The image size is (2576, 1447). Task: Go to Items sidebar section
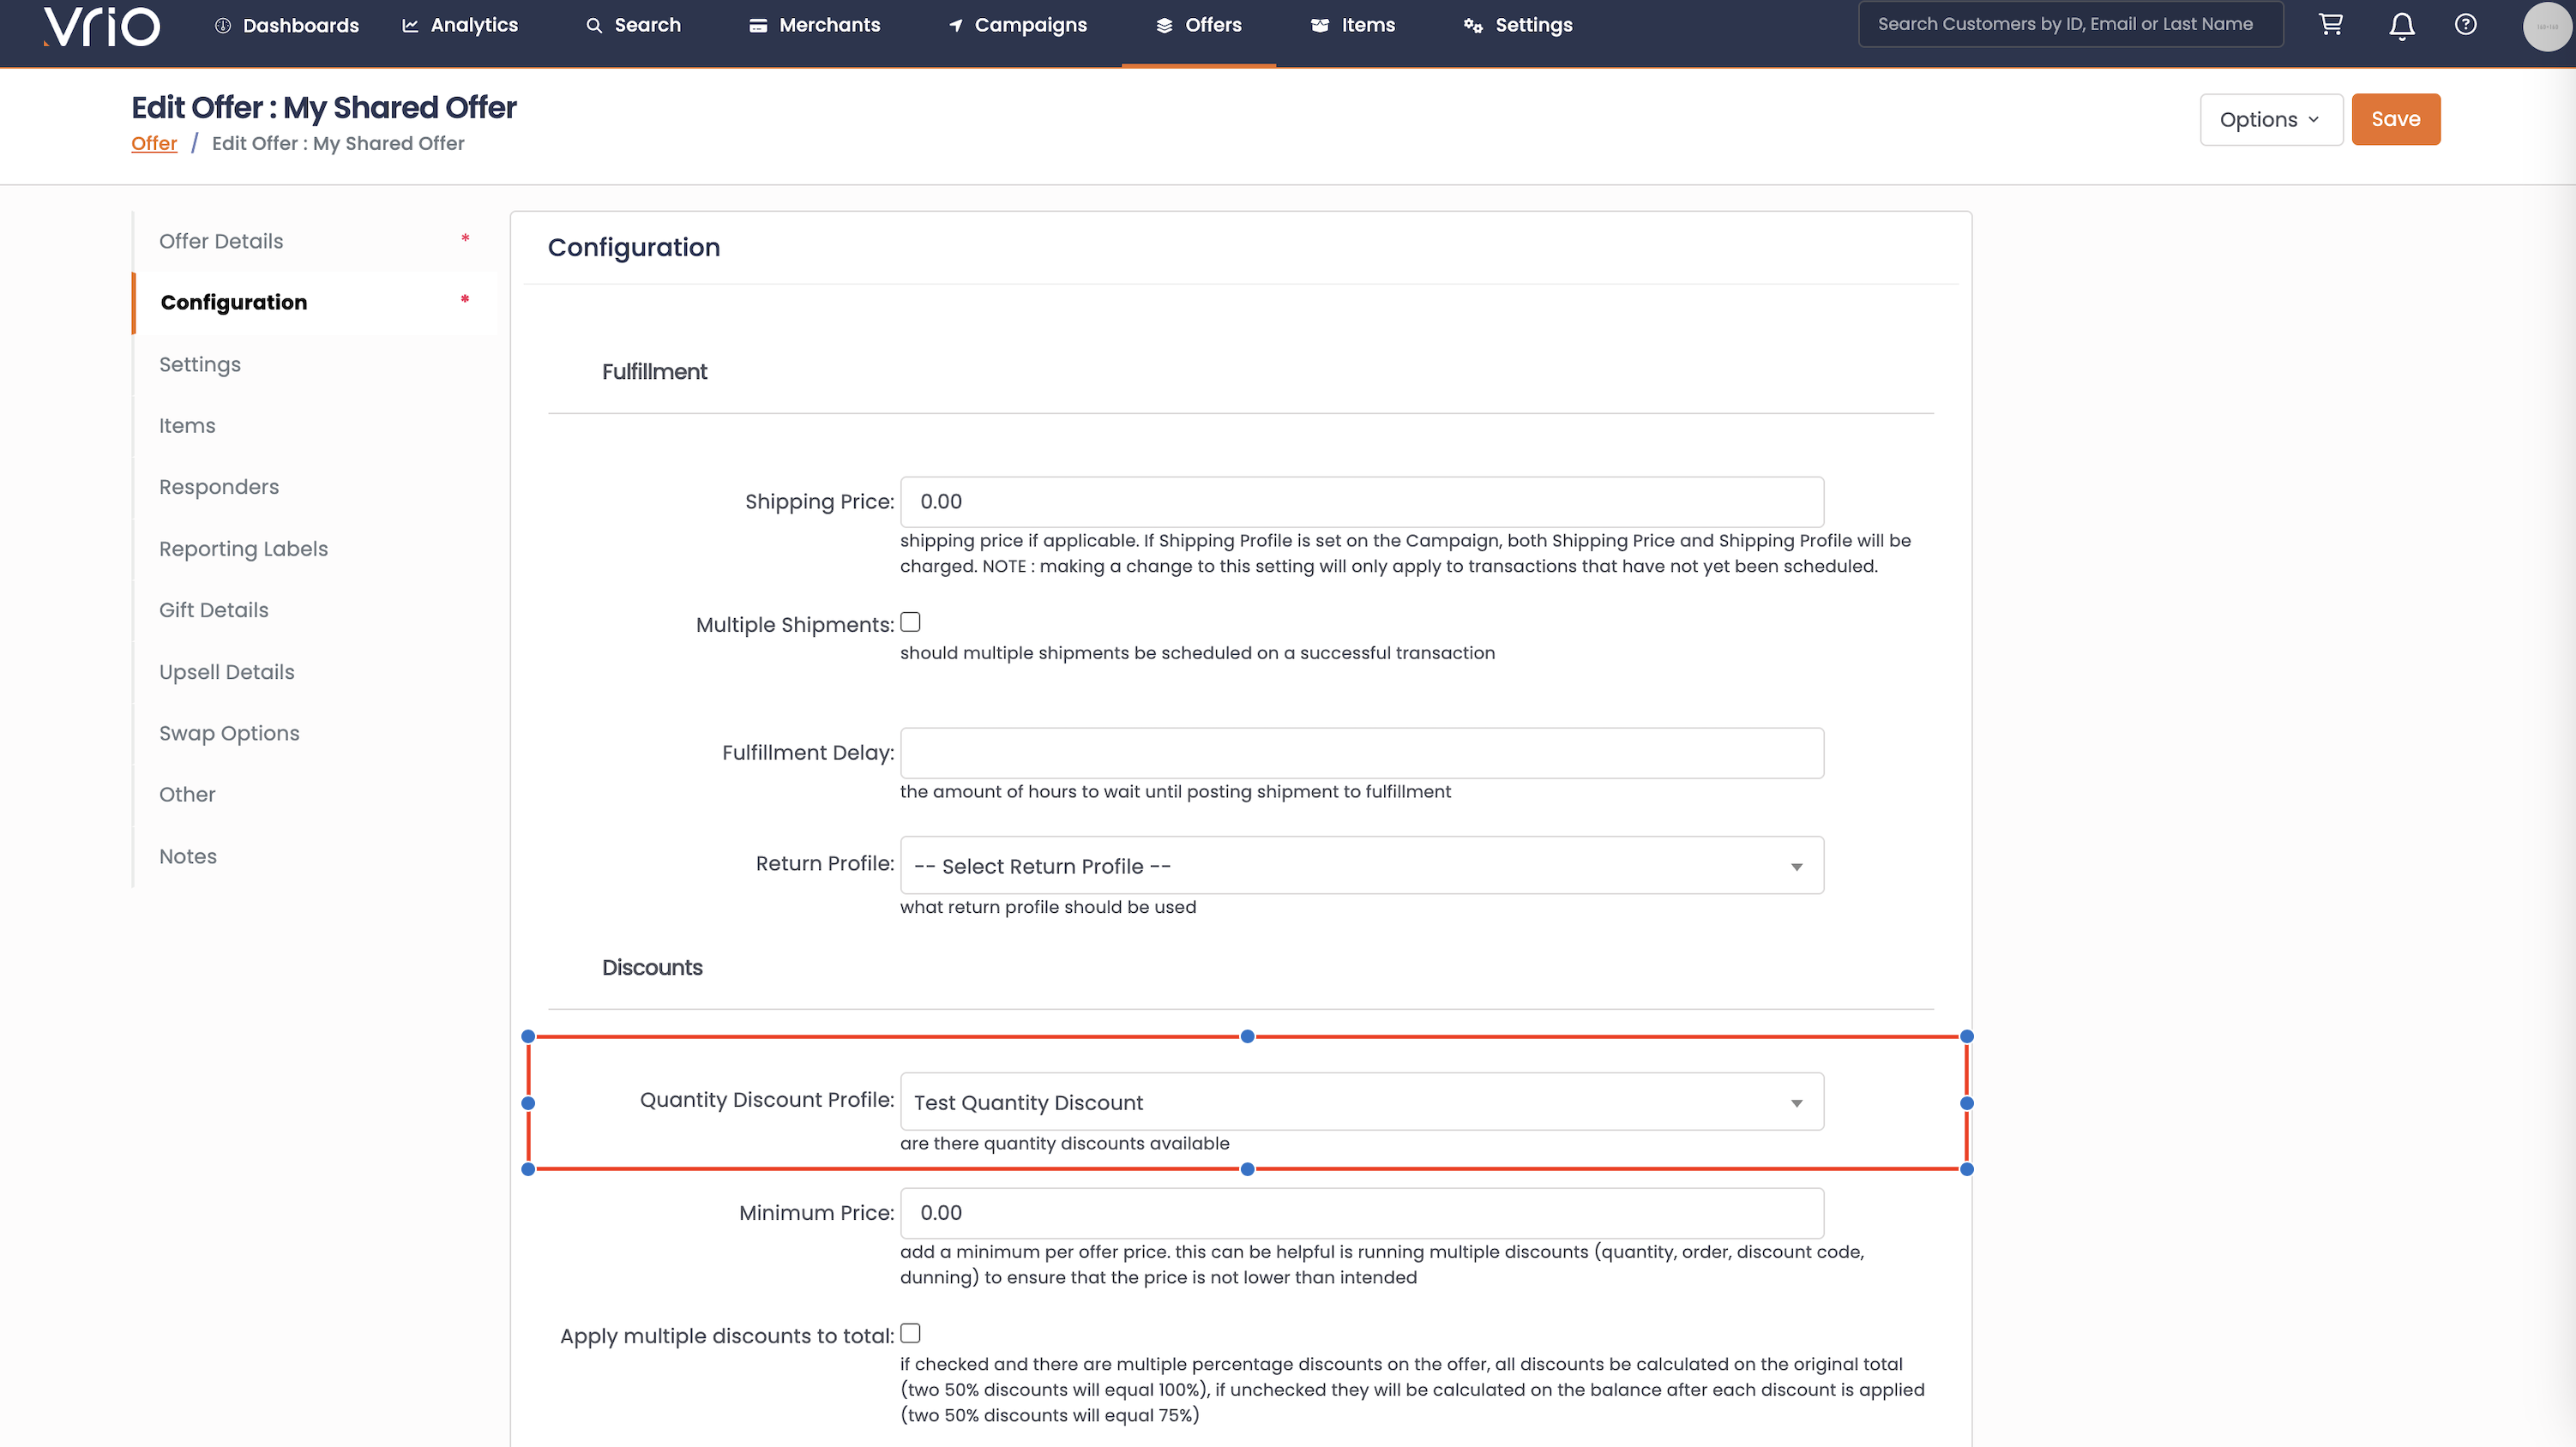tap(316, 426)
